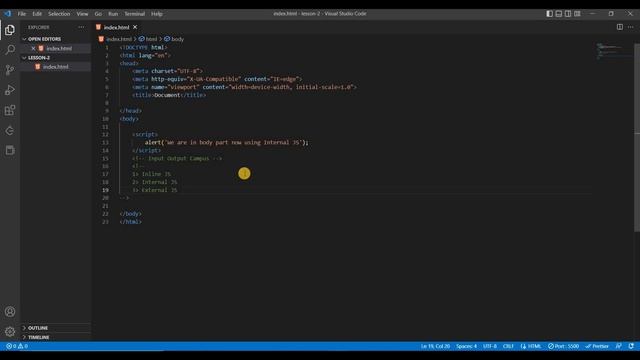Click the closing body tag on line 22

click(131, 214)
